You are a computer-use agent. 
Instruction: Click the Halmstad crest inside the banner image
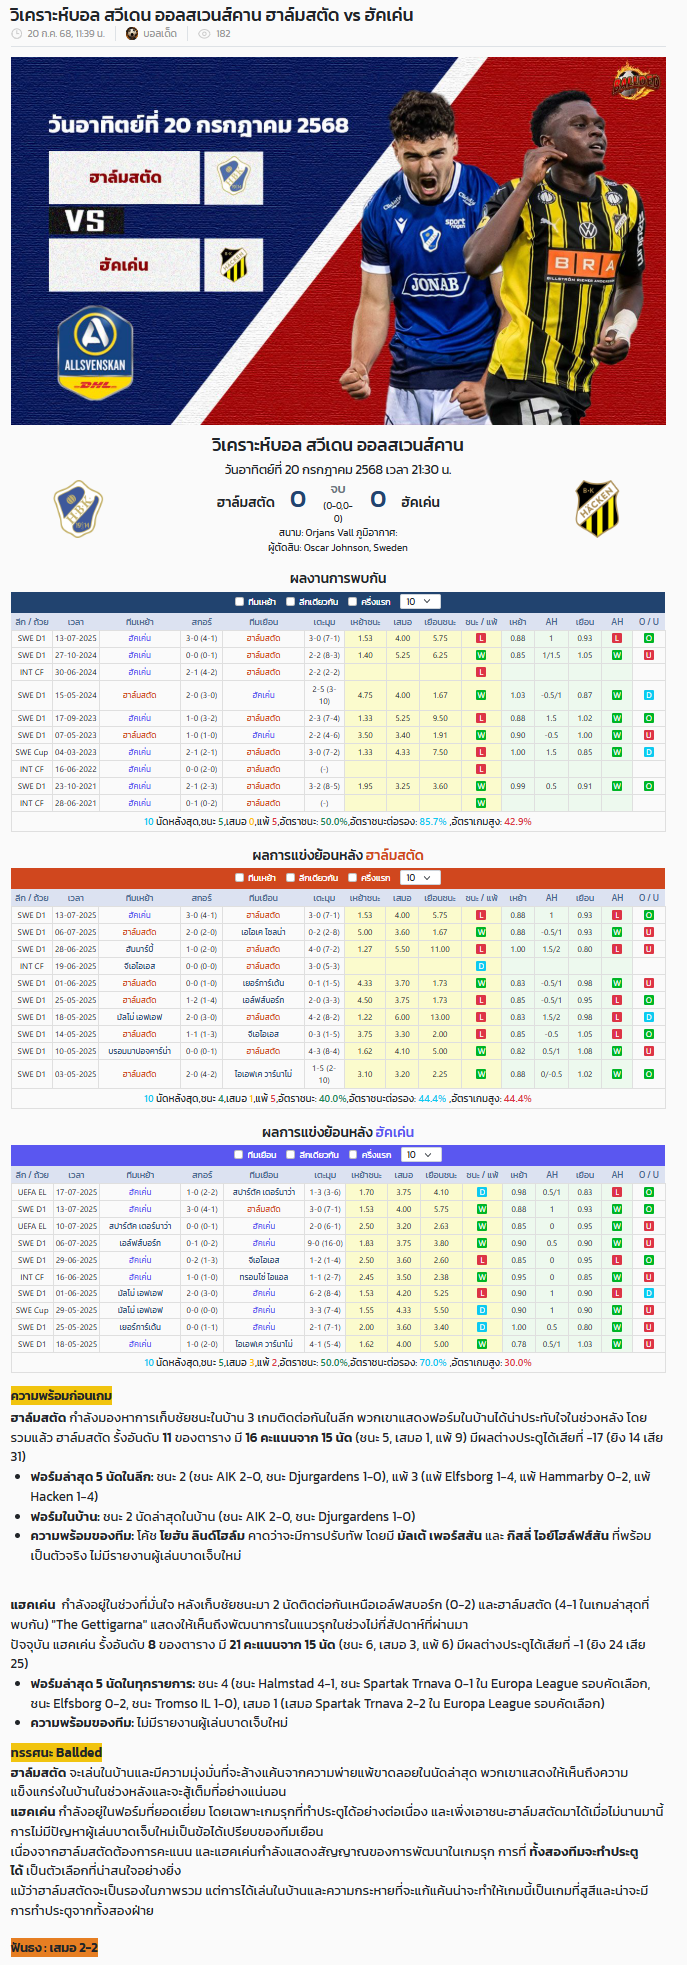[x=234, y=178]
